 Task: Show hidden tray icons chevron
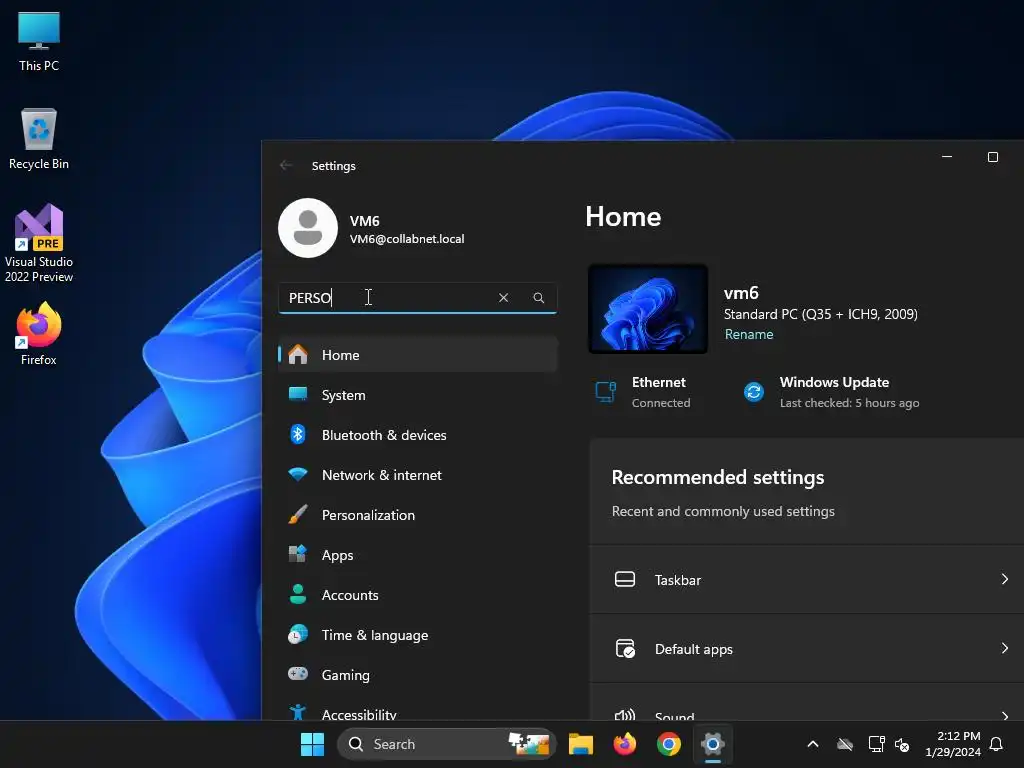click(x=813, y=744)
